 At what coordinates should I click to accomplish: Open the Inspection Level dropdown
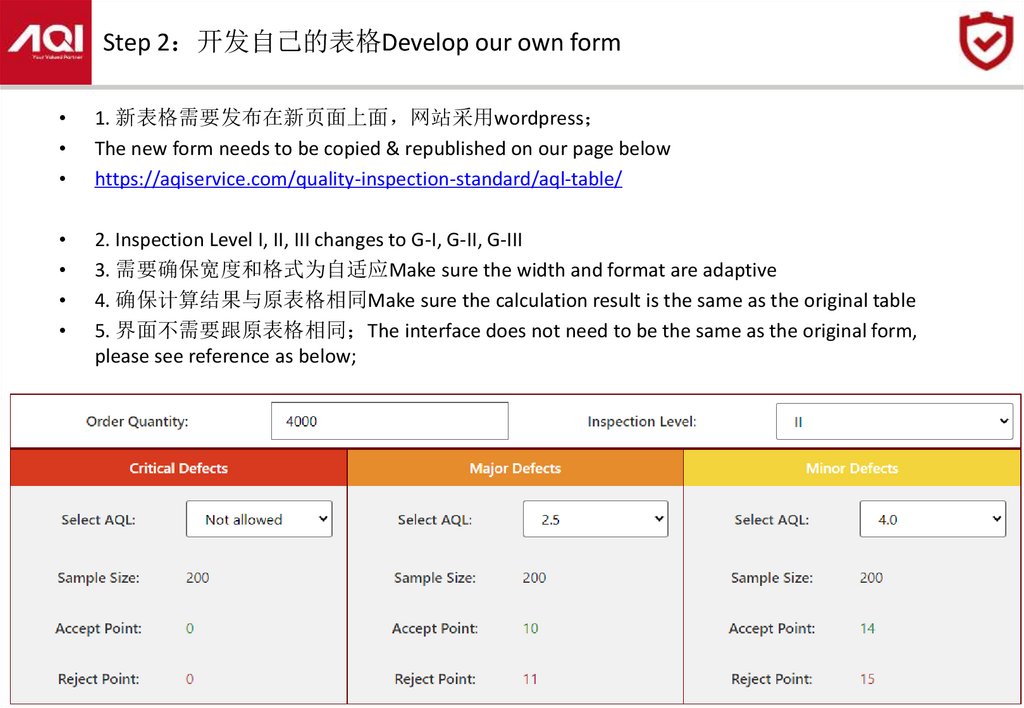[894, 422]
